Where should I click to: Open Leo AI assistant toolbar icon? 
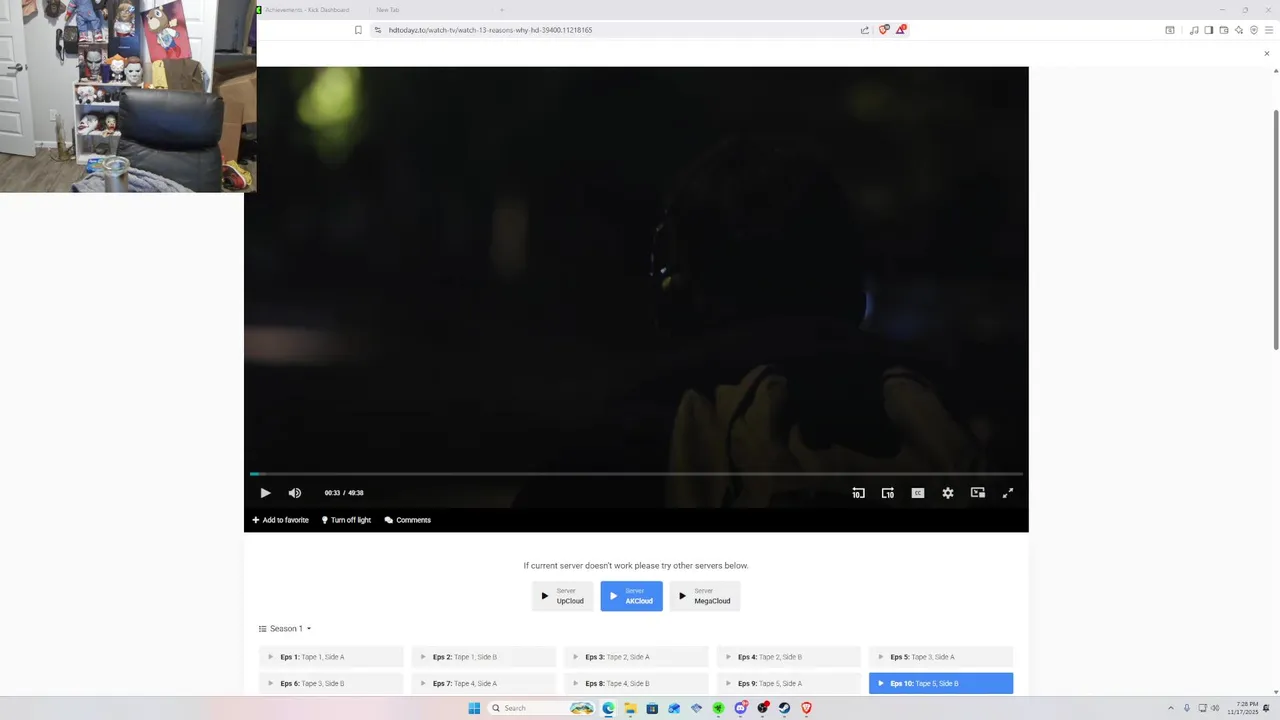[x=1239, y=30]
